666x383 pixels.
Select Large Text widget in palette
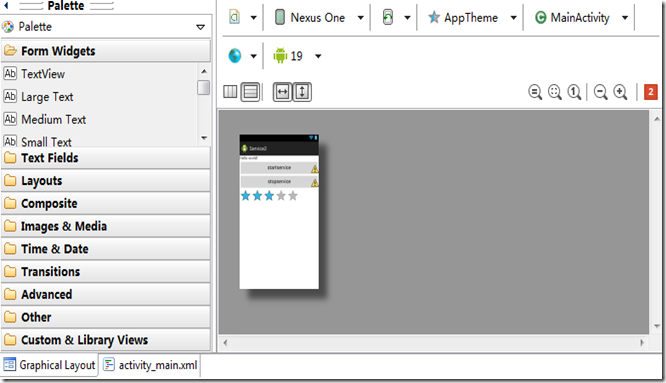(39, 97)
